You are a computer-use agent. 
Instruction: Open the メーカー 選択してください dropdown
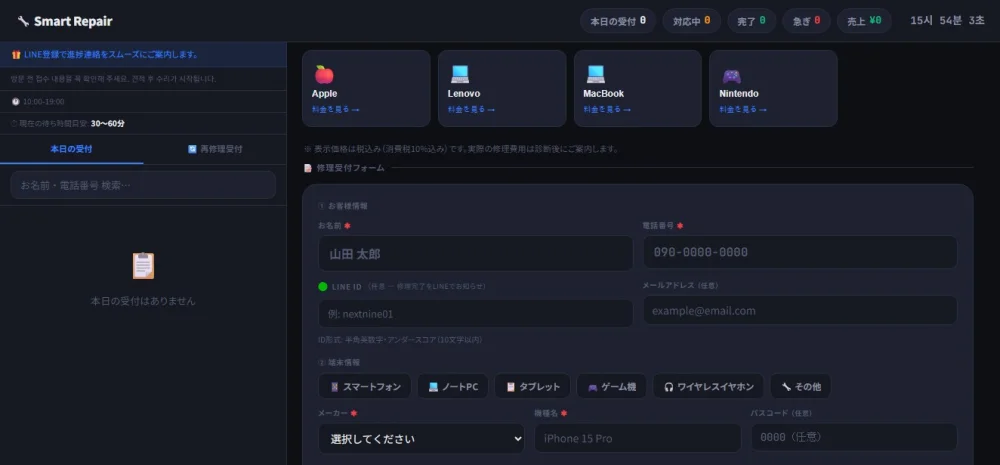pos(422,439)
